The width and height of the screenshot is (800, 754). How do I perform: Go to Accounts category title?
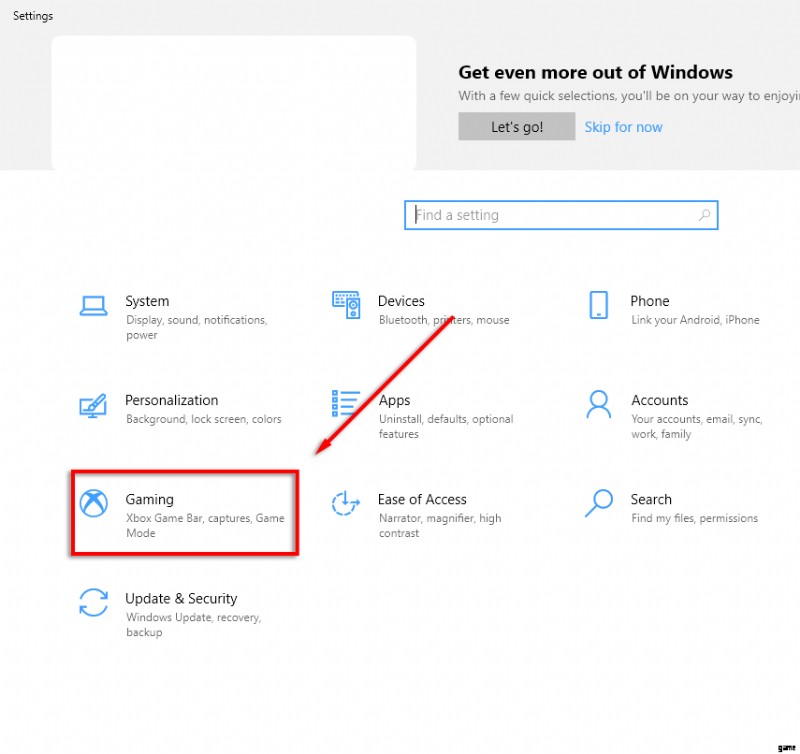click(660, 400)
